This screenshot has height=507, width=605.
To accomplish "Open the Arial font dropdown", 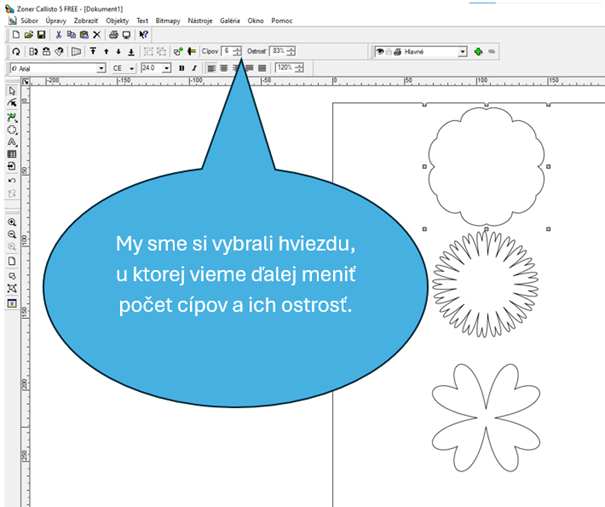I will 102,68.
